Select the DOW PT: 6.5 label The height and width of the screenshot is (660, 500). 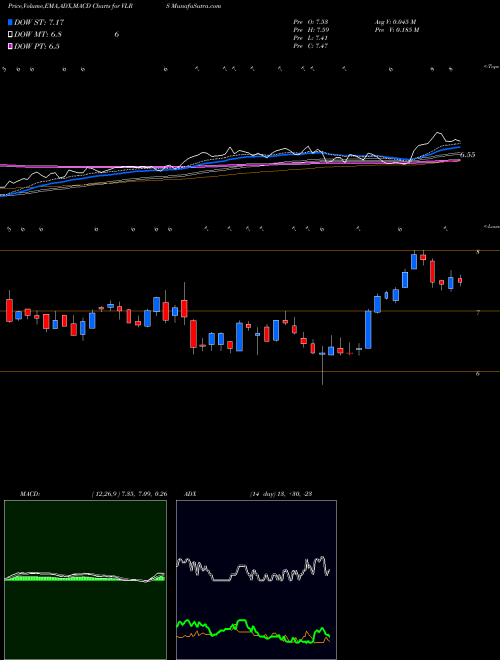point(37,46)
